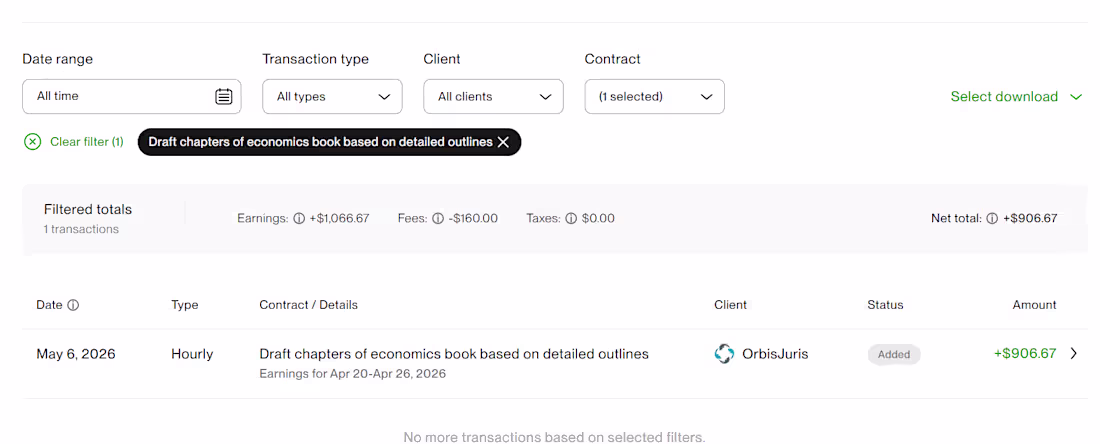Click the +$906.67 amount in the row
The height and width of the screenshot is (444, 1100).
[x=1025, y=354]
